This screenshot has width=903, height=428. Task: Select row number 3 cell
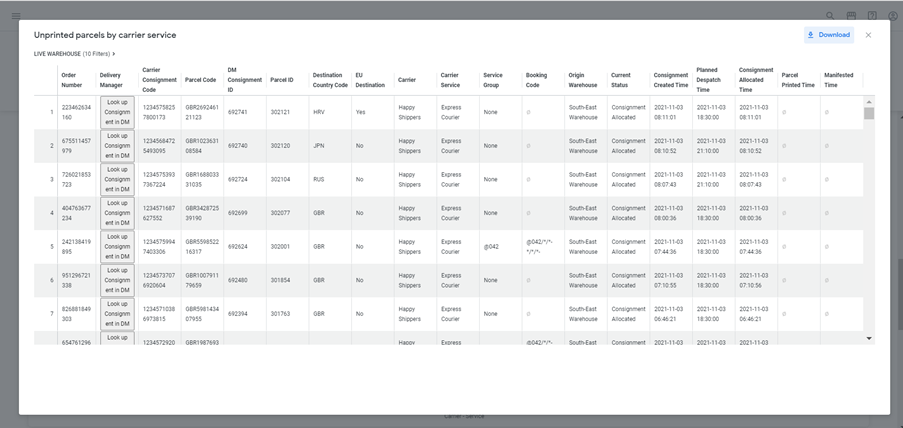tap(45, 179)
